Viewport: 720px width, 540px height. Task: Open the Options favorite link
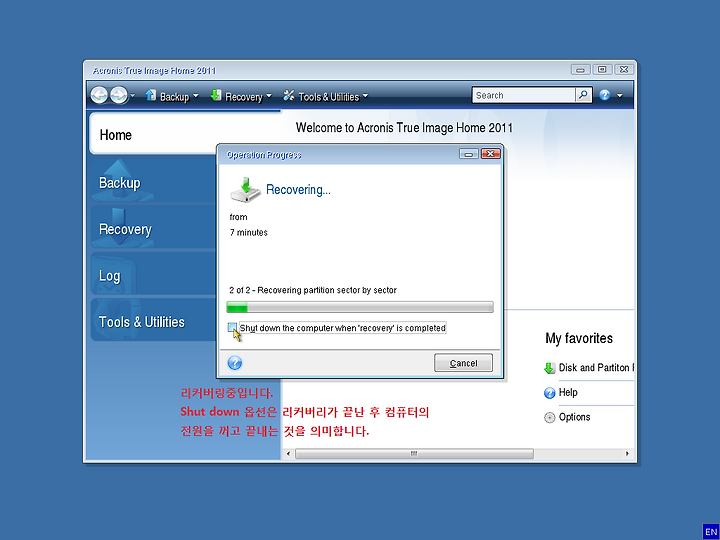[574, 417]
